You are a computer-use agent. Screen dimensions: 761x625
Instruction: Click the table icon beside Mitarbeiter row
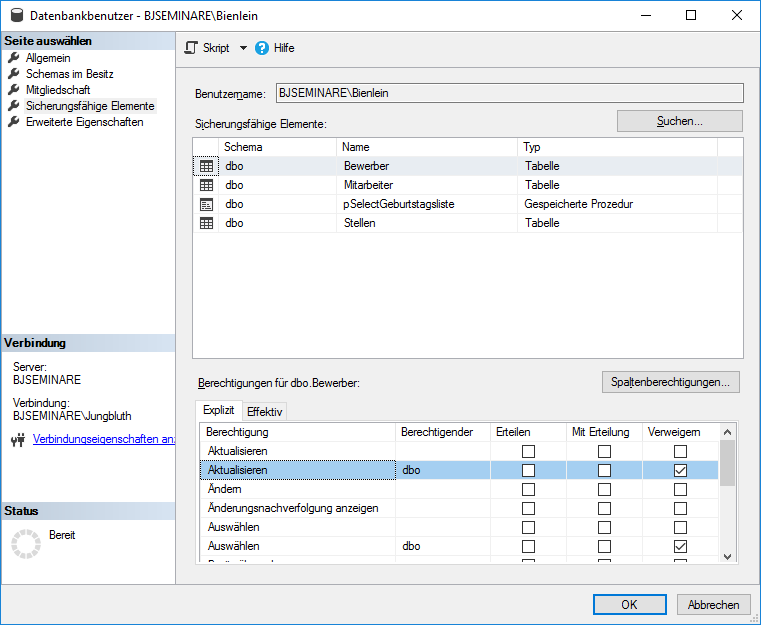coord(206,185)
